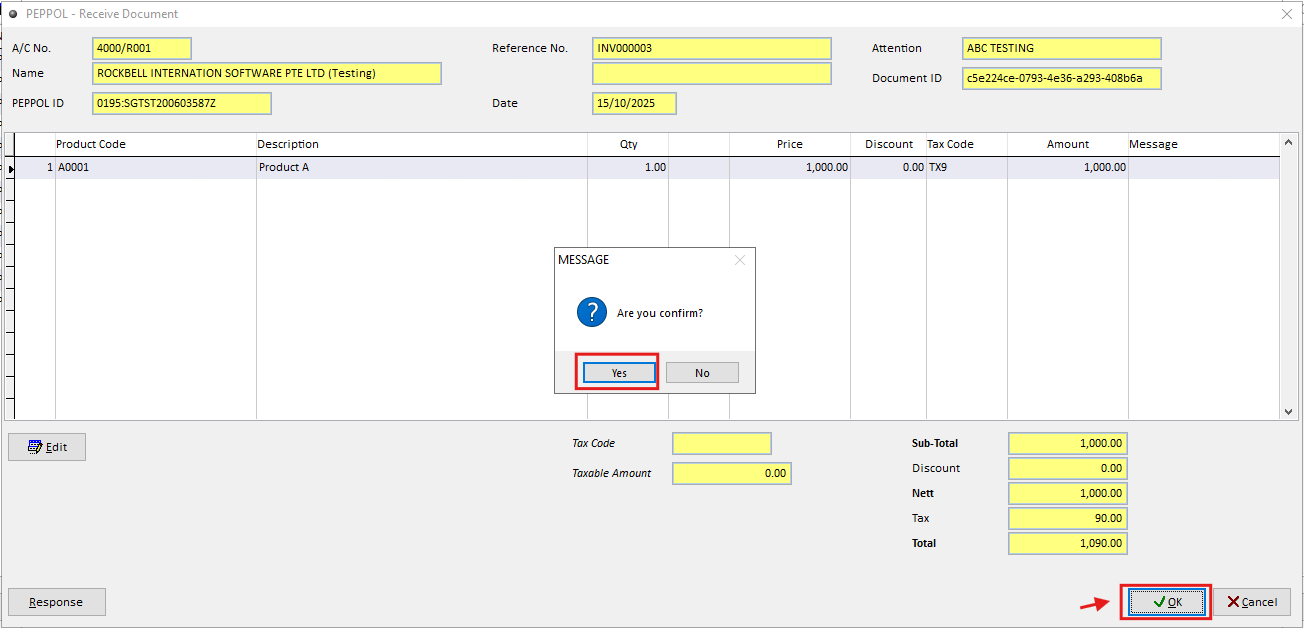
Task: Click the Message column header
Action: click(1203, 144)
